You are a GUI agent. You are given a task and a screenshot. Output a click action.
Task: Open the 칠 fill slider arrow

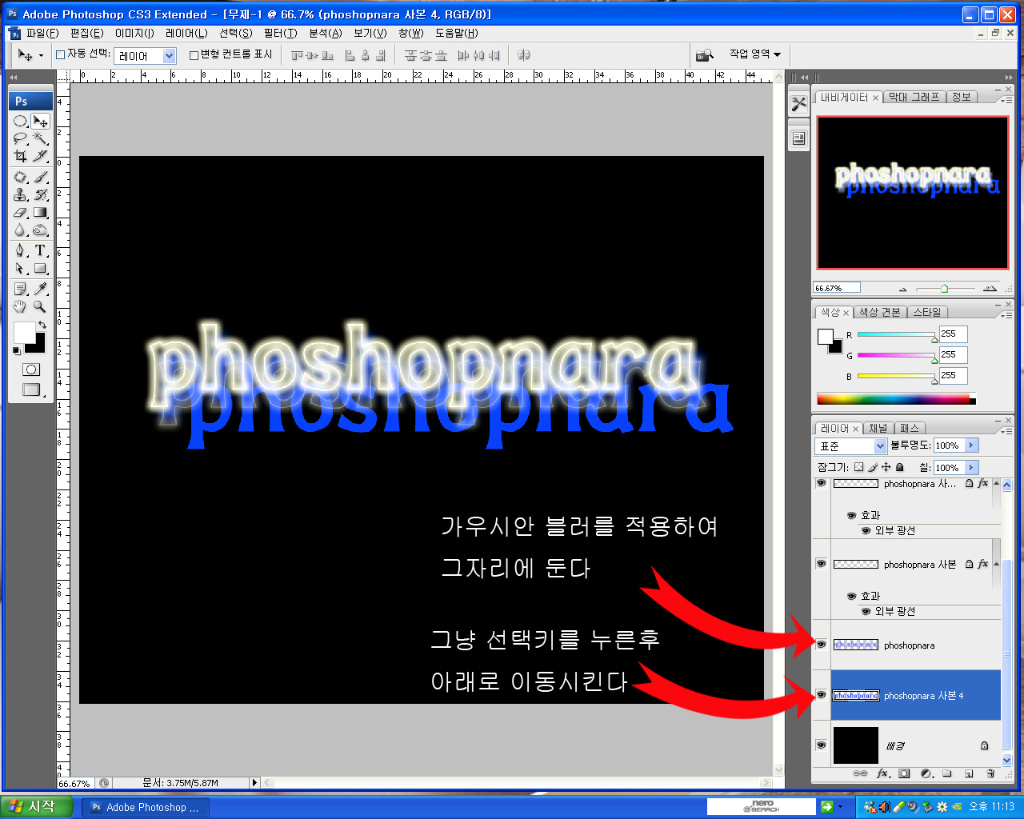click(972, 468)
